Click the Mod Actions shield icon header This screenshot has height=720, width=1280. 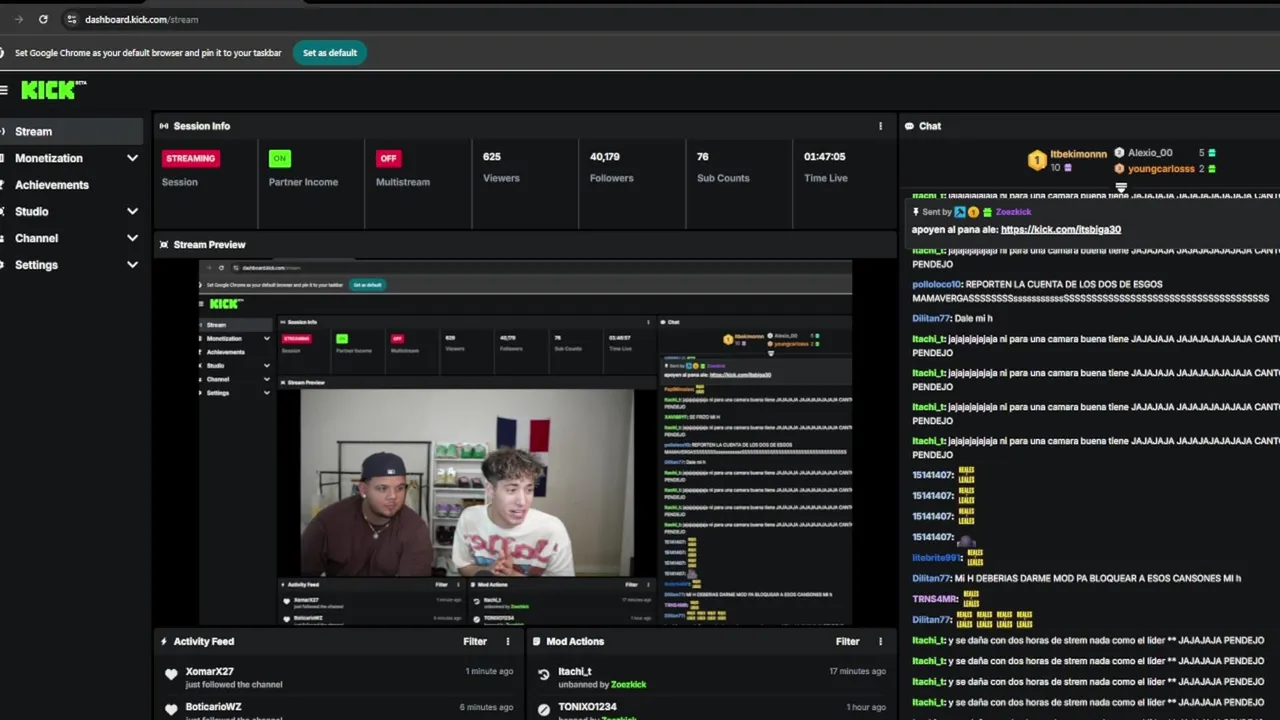coord(536,641)
